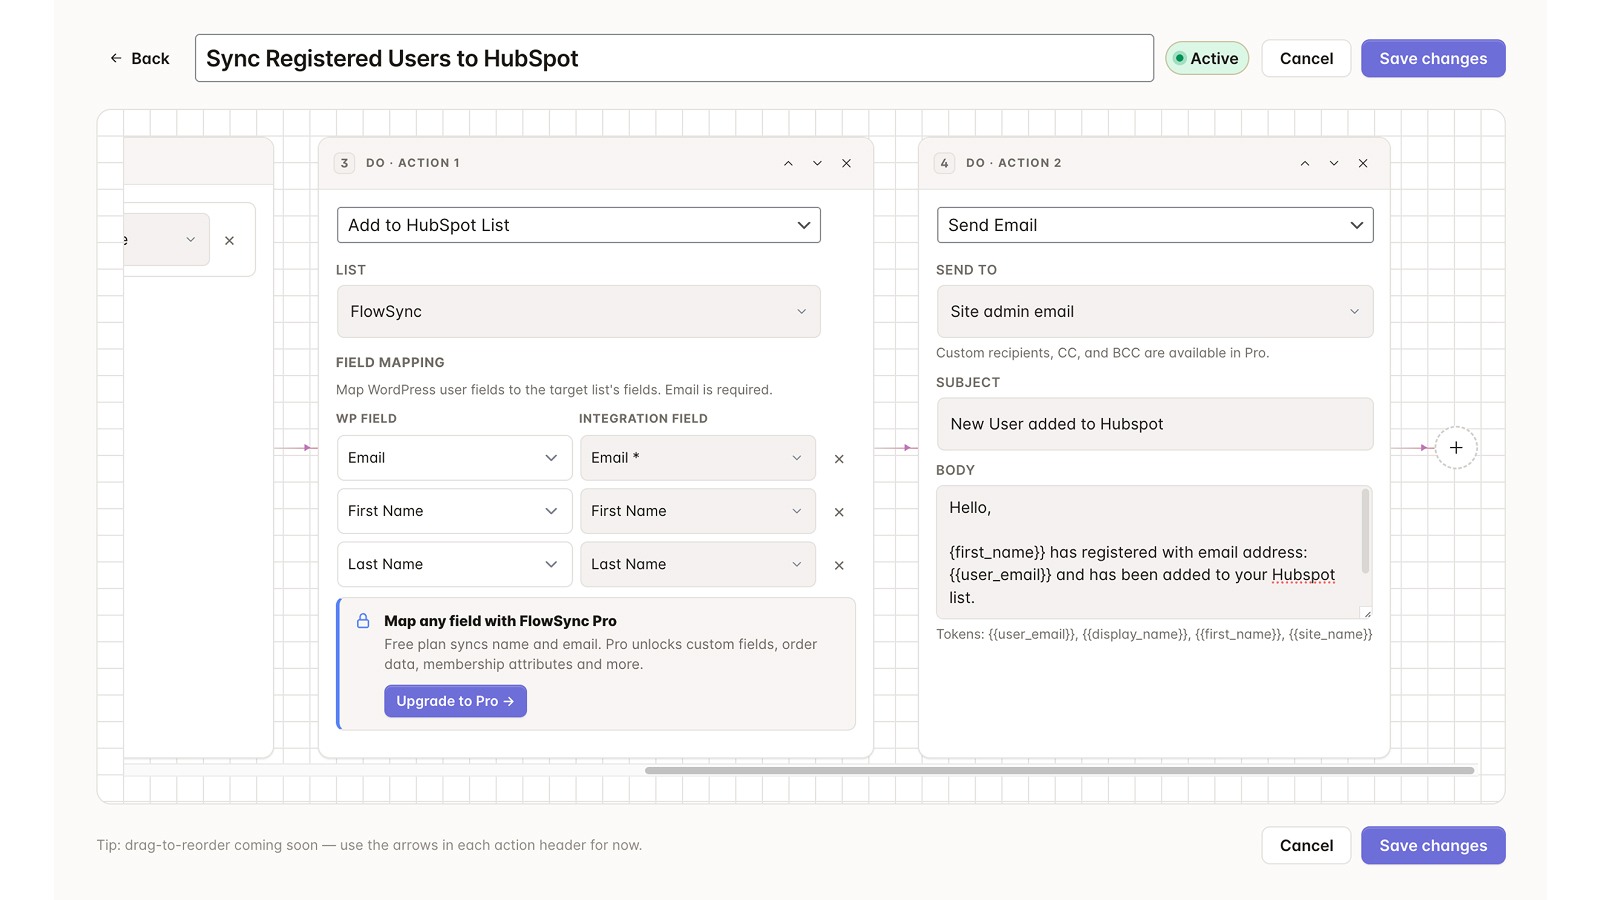Click the step number 4 badge
Screen dimensions: 1600x900
[944, 163]
